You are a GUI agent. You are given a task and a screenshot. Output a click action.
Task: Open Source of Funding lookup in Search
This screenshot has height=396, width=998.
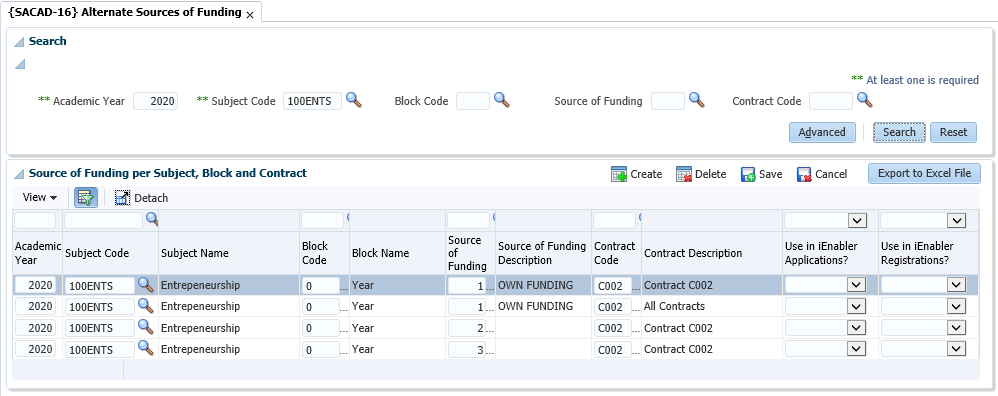coord(696,101)
